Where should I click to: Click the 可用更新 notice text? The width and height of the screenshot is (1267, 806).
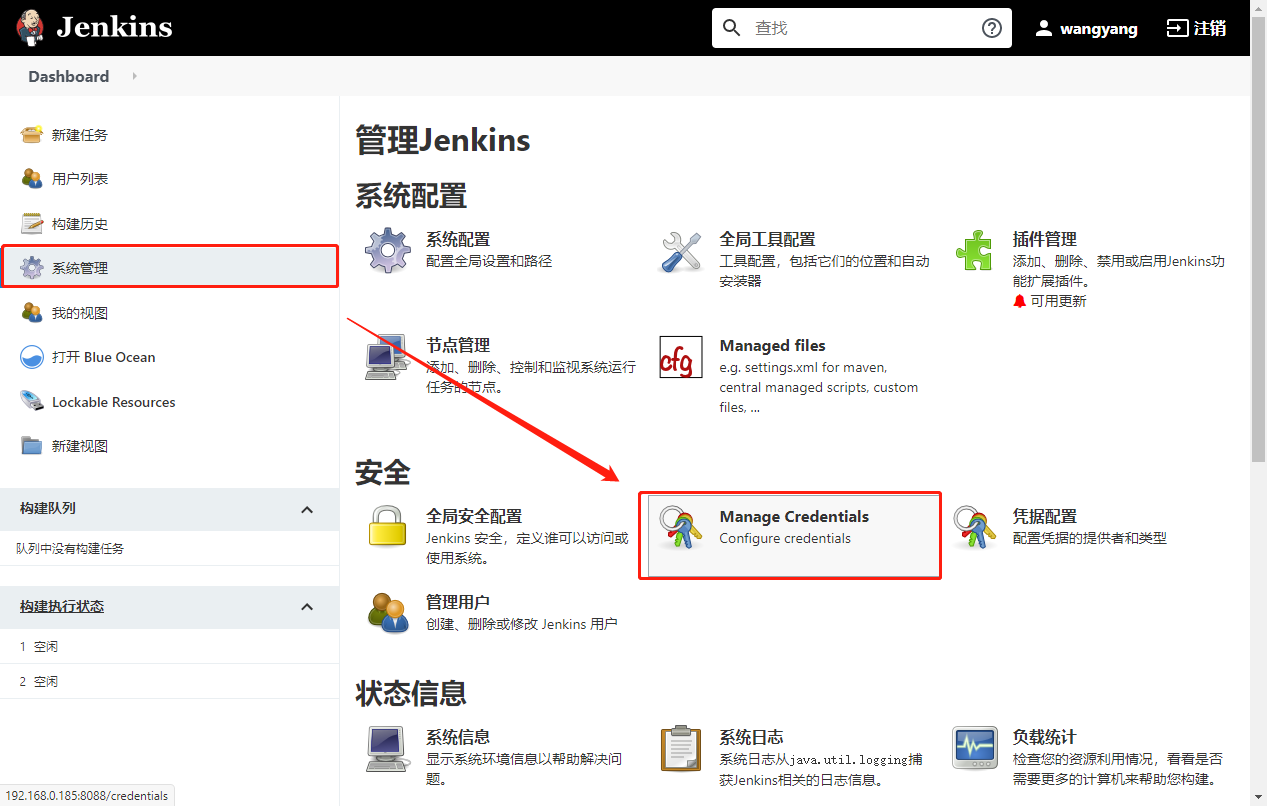tap(1059, 301)
